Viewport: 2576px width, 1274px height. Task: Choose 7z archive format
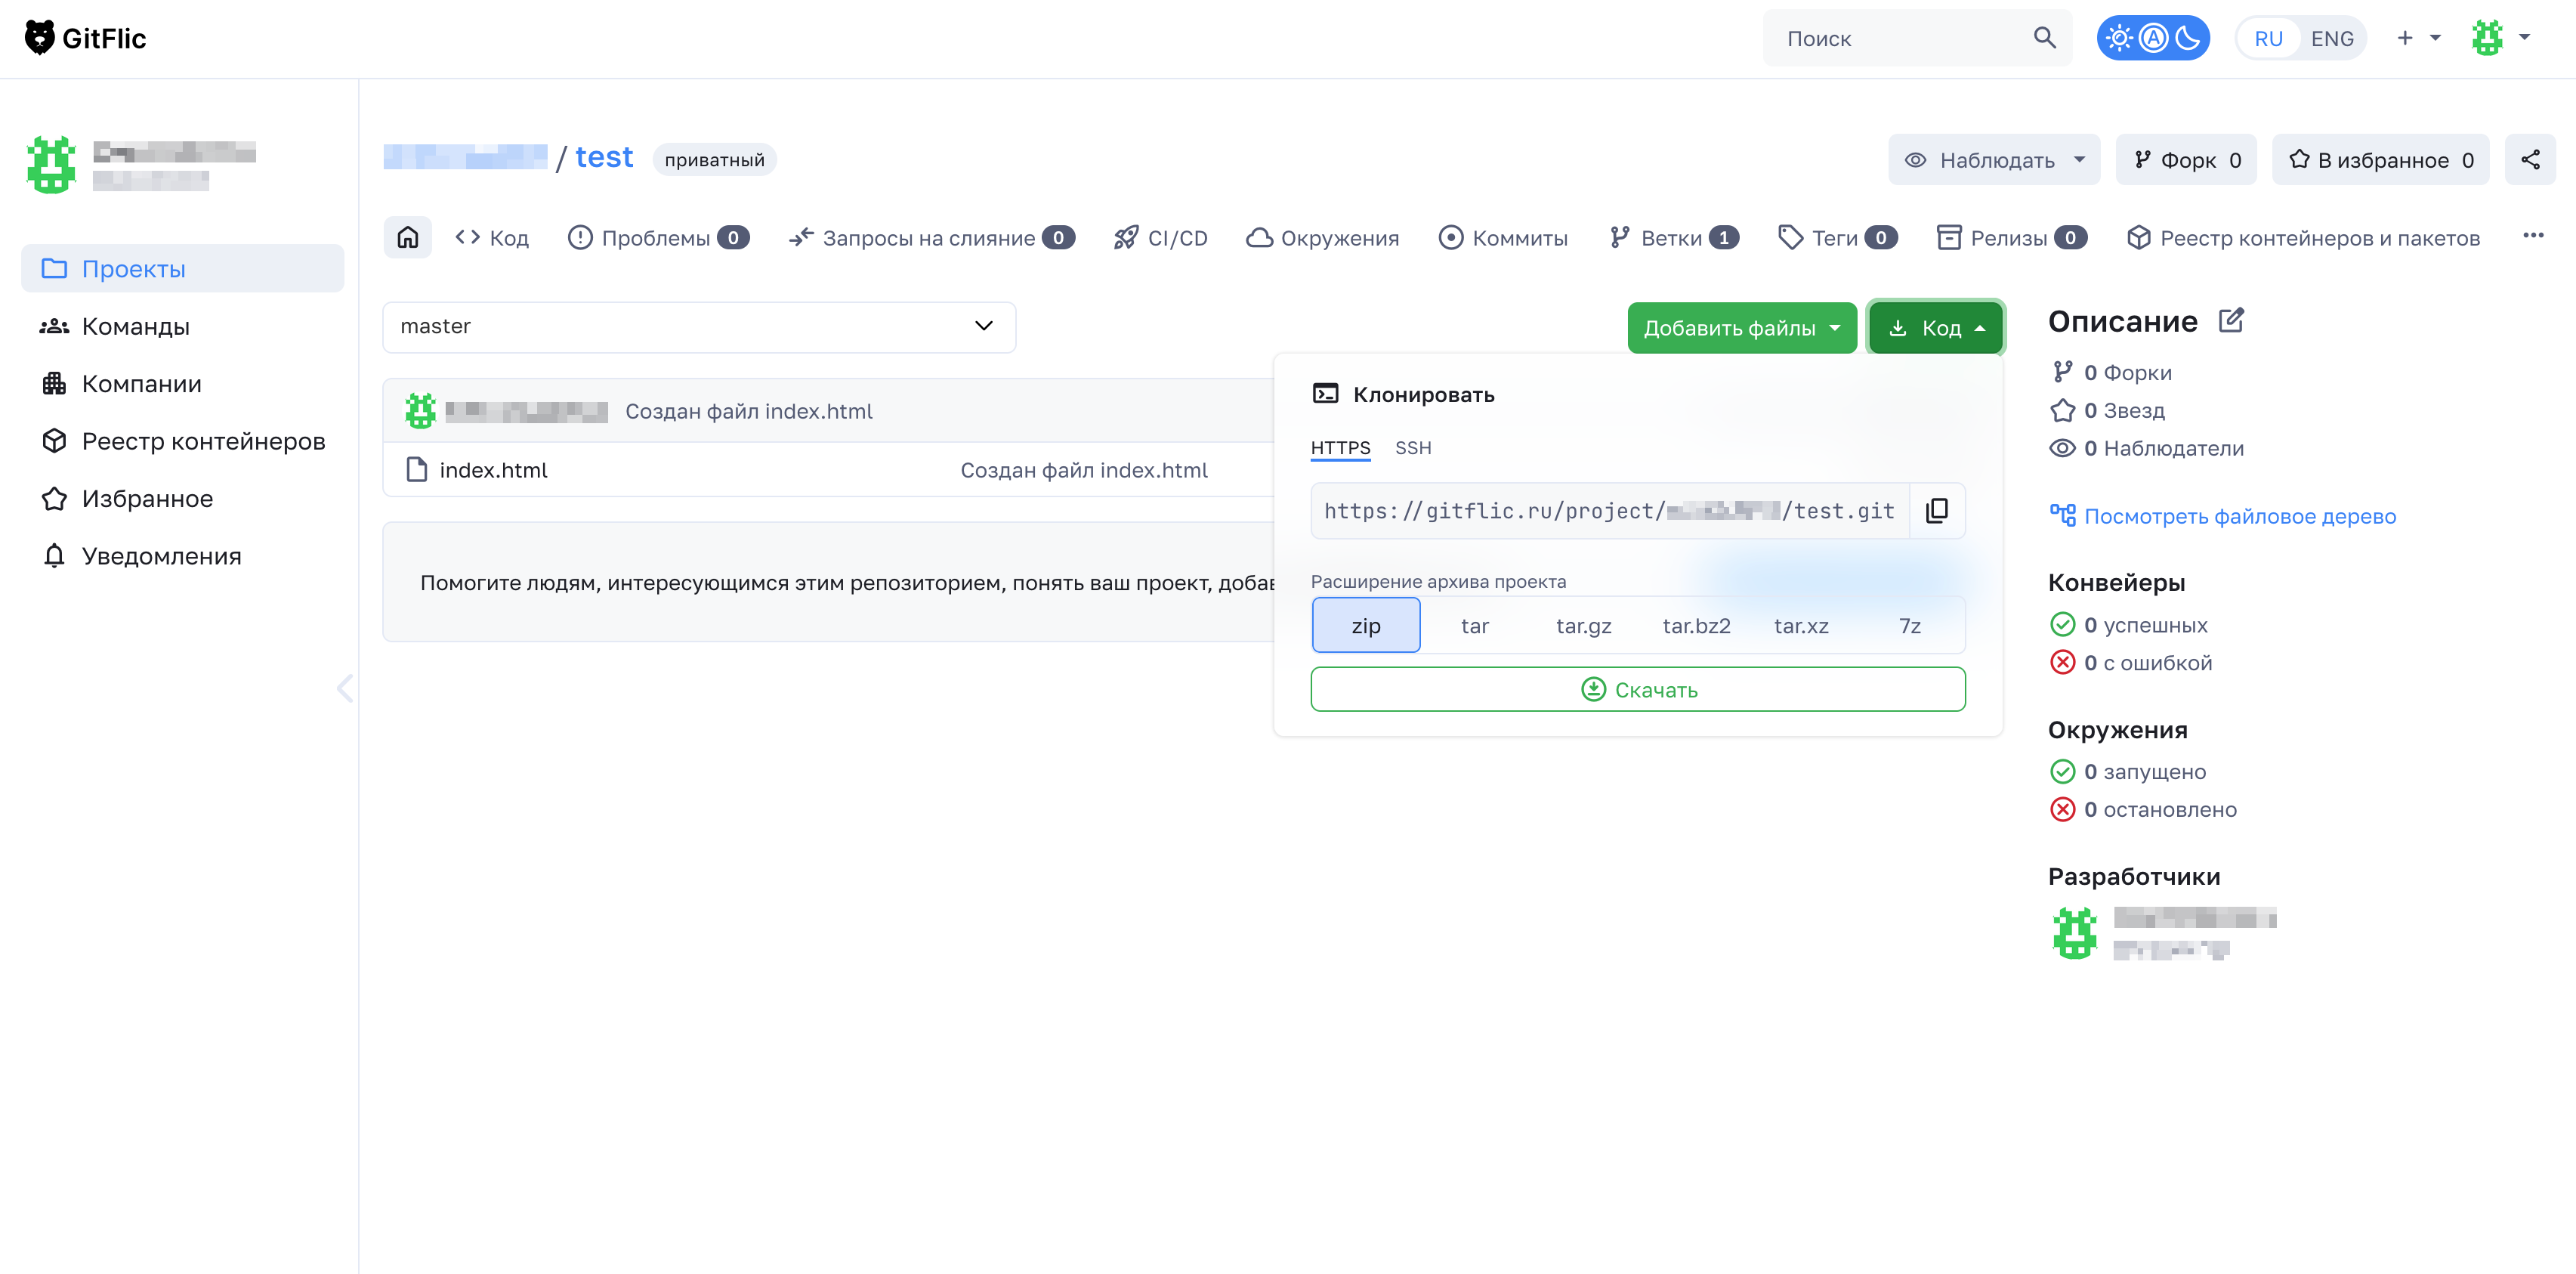pyautogui.click(x=1910, y=625)
